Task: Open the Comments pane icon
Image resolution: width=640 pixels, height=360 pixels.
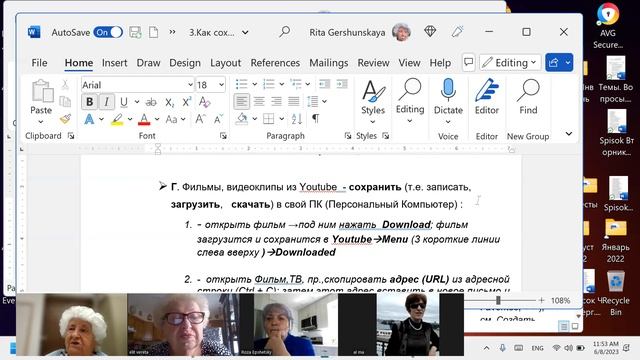Action: [469, 62]
